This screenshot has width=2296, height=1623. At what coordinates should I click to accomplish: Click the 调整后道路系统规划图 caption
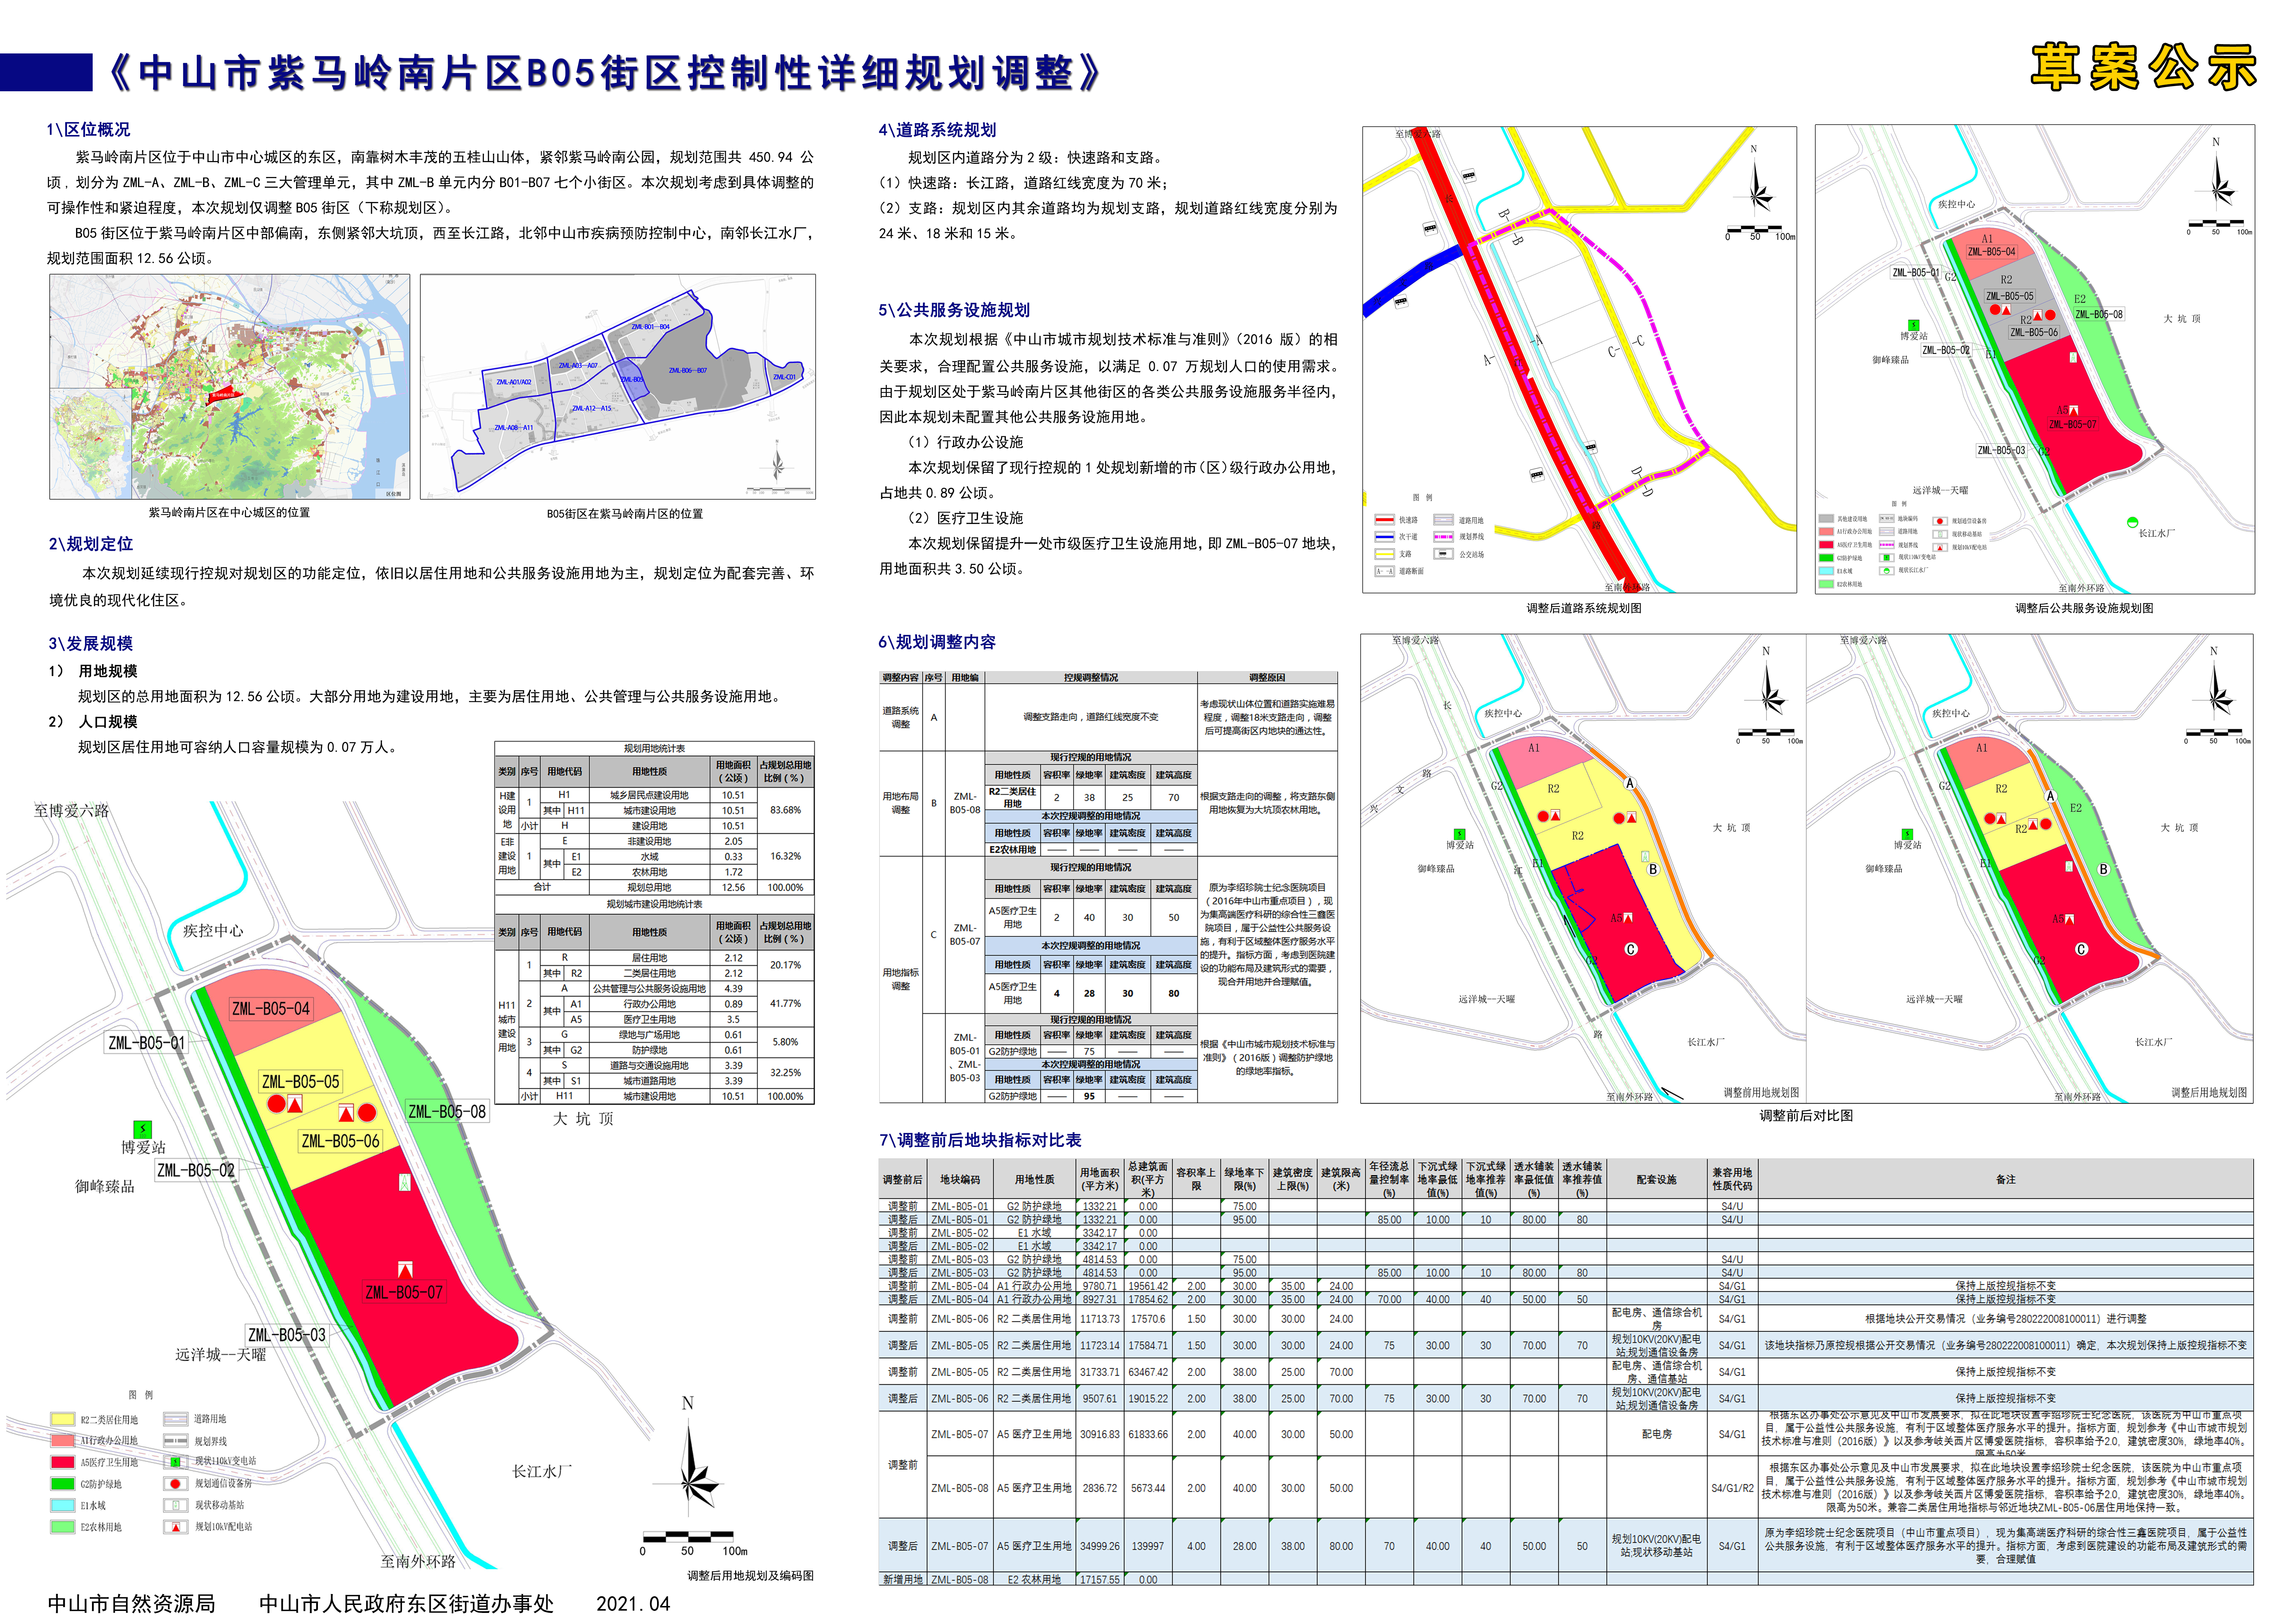click(1584, 608)
